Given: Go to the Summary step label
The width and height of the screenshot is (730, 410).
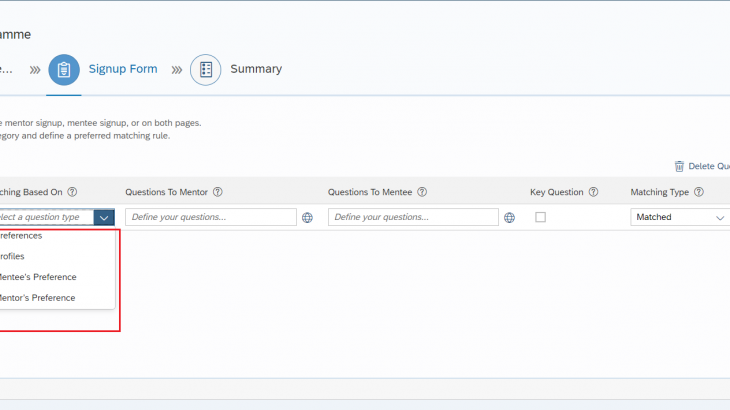Looking at the screenshot, I should (256, 69).
